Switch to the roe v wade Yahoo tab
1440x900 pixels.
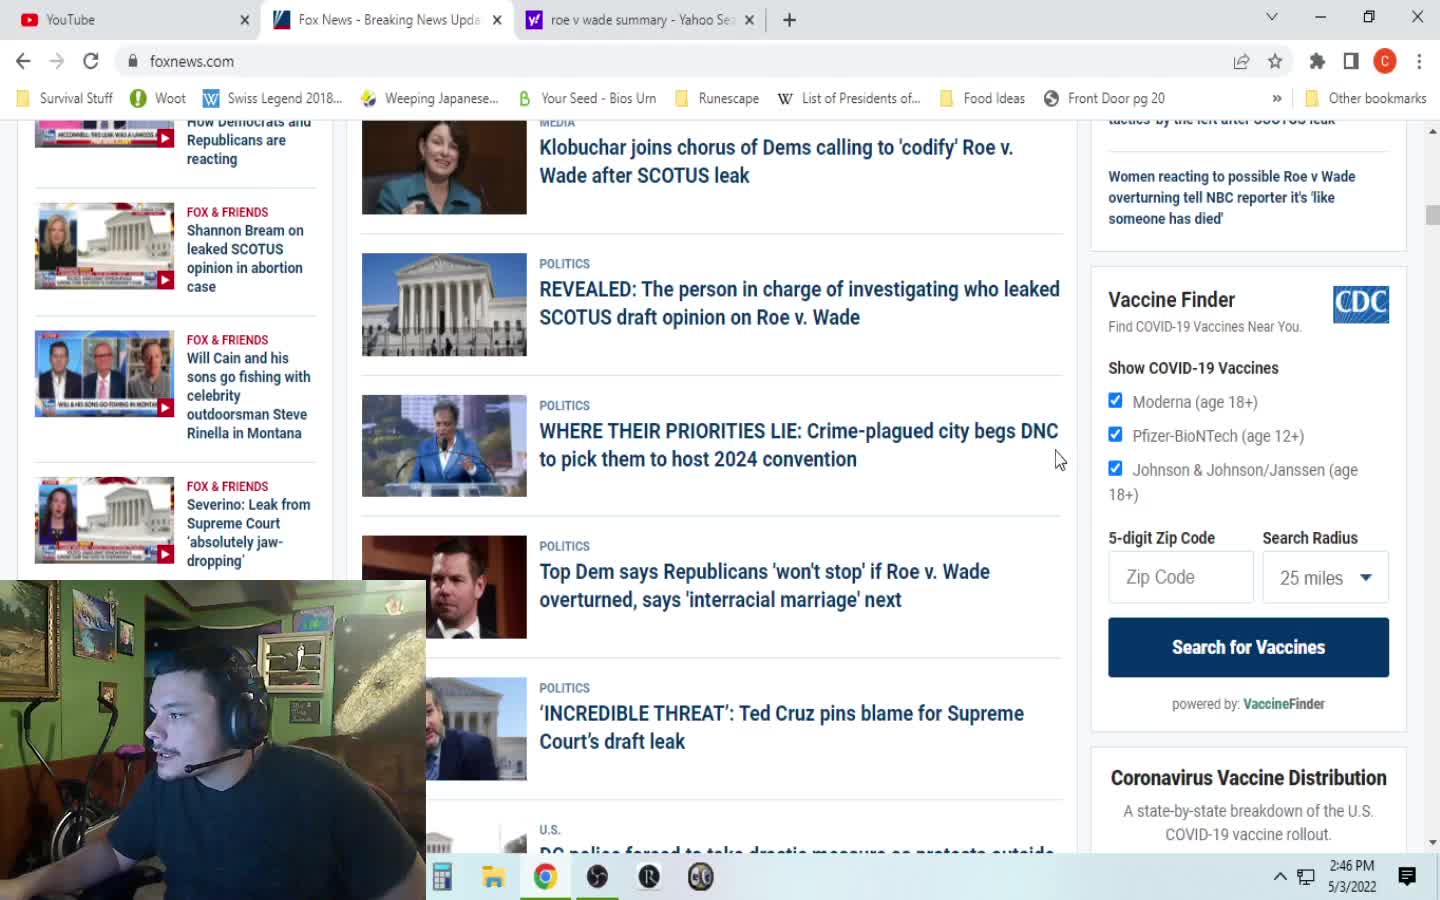coord(642,20)
